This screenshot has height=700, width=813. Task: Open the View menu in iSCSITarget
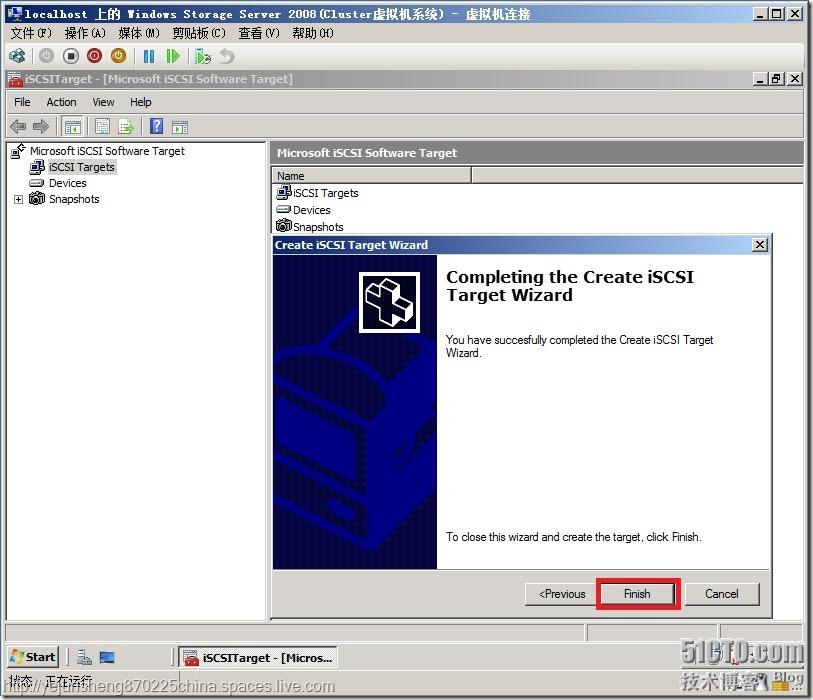[103, 102]
